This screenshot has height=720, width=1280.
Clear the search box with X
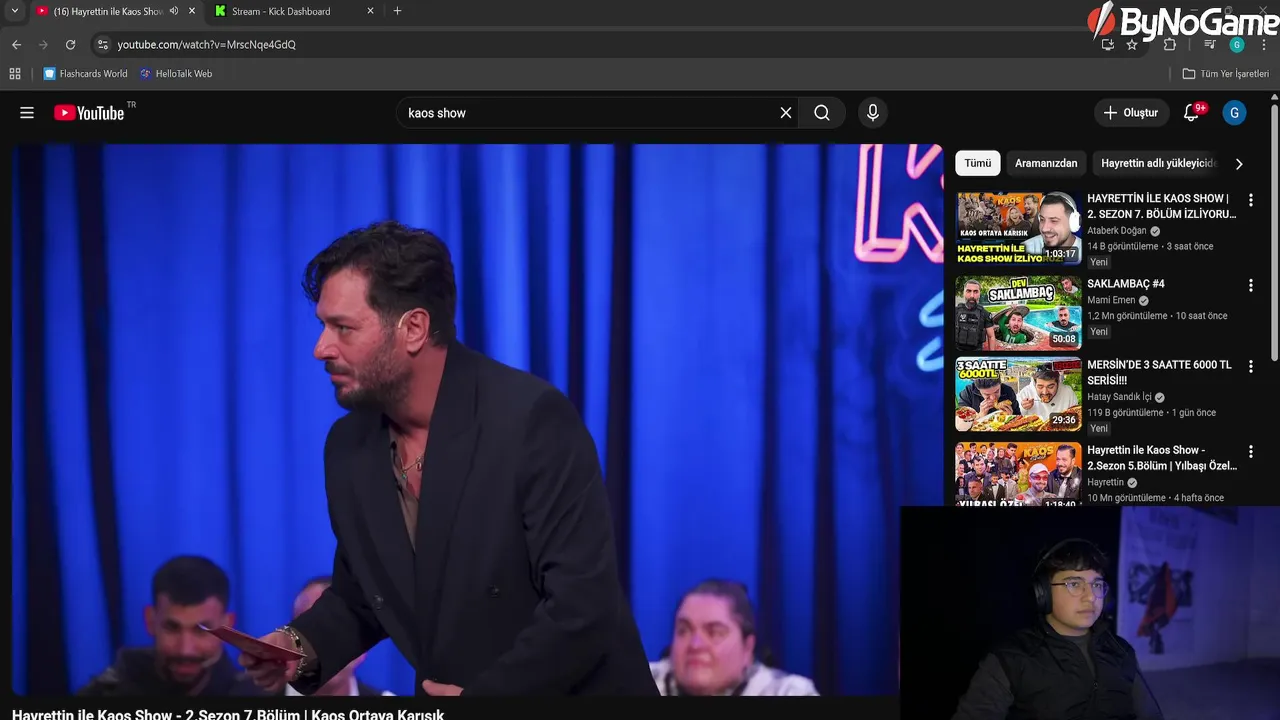(786, 113)
